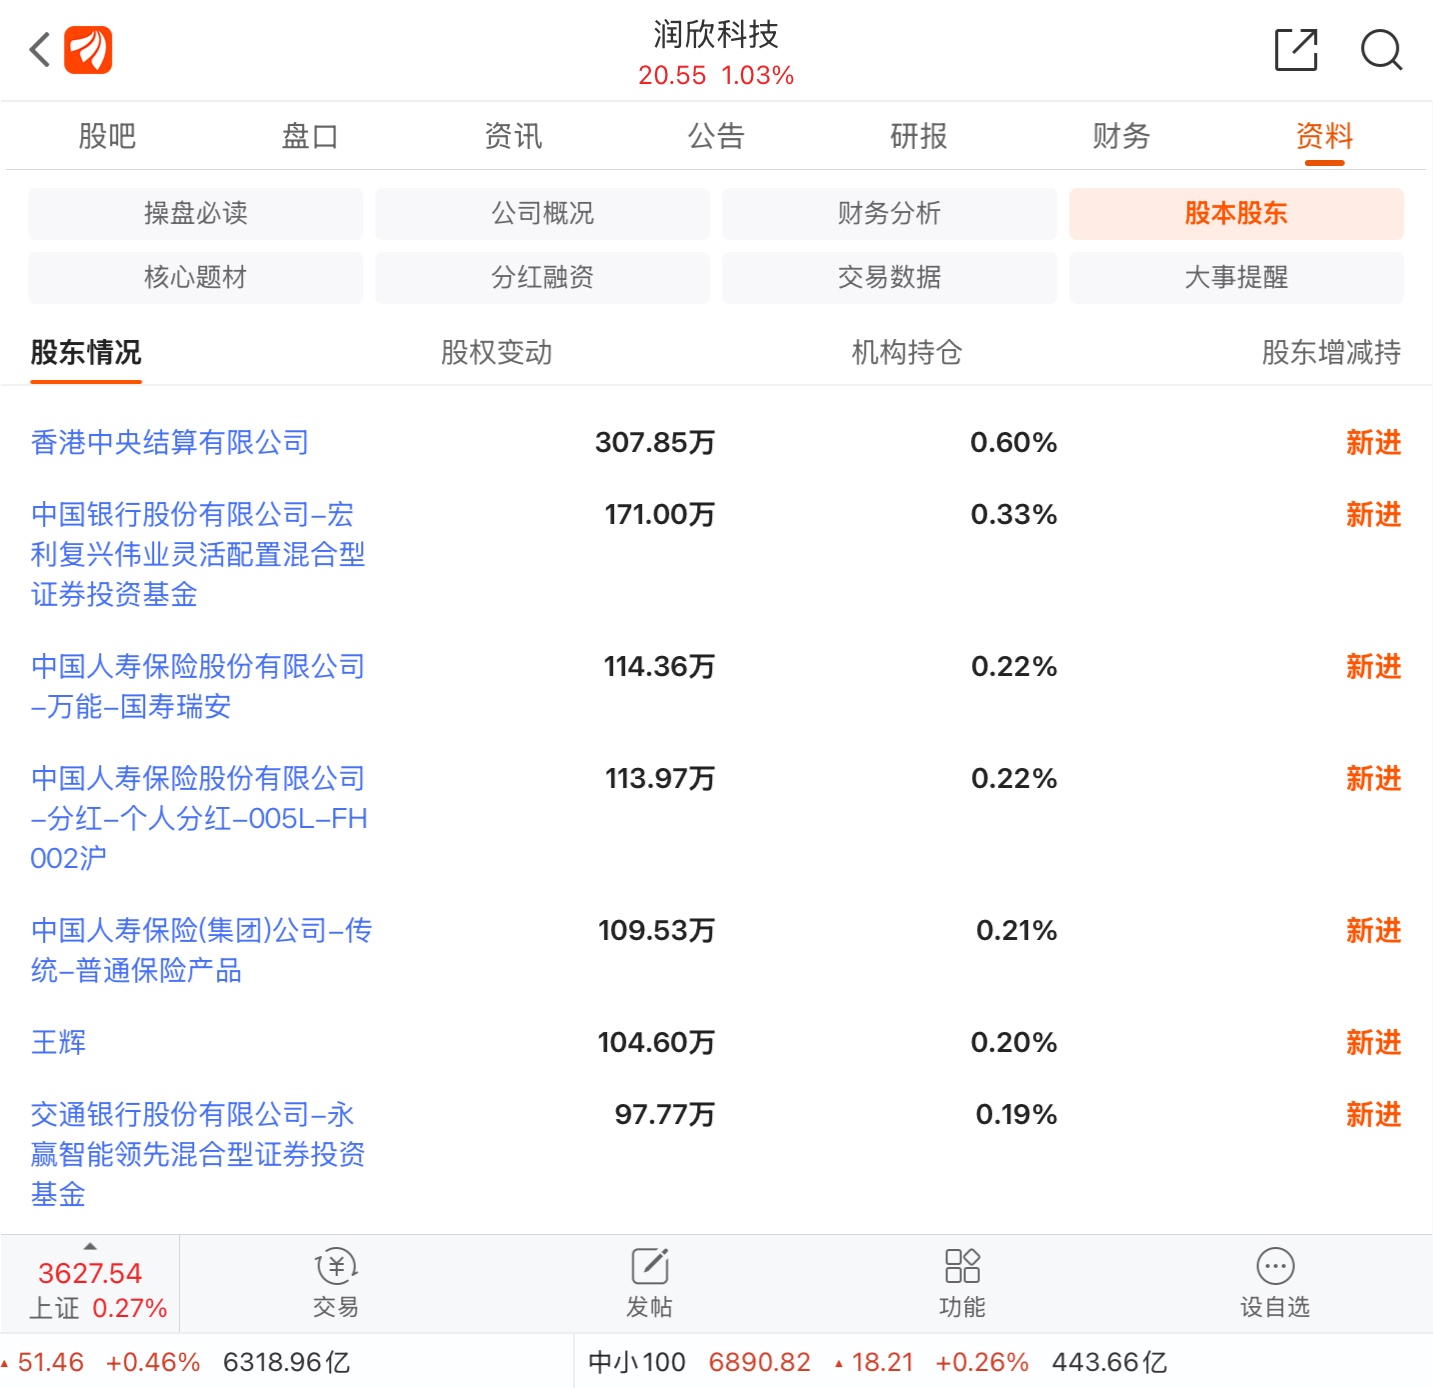Tap the 6318.96亿 turnover ticker value
The width and height of the screenshot is (1433, 1388).
click(286, 1362)
